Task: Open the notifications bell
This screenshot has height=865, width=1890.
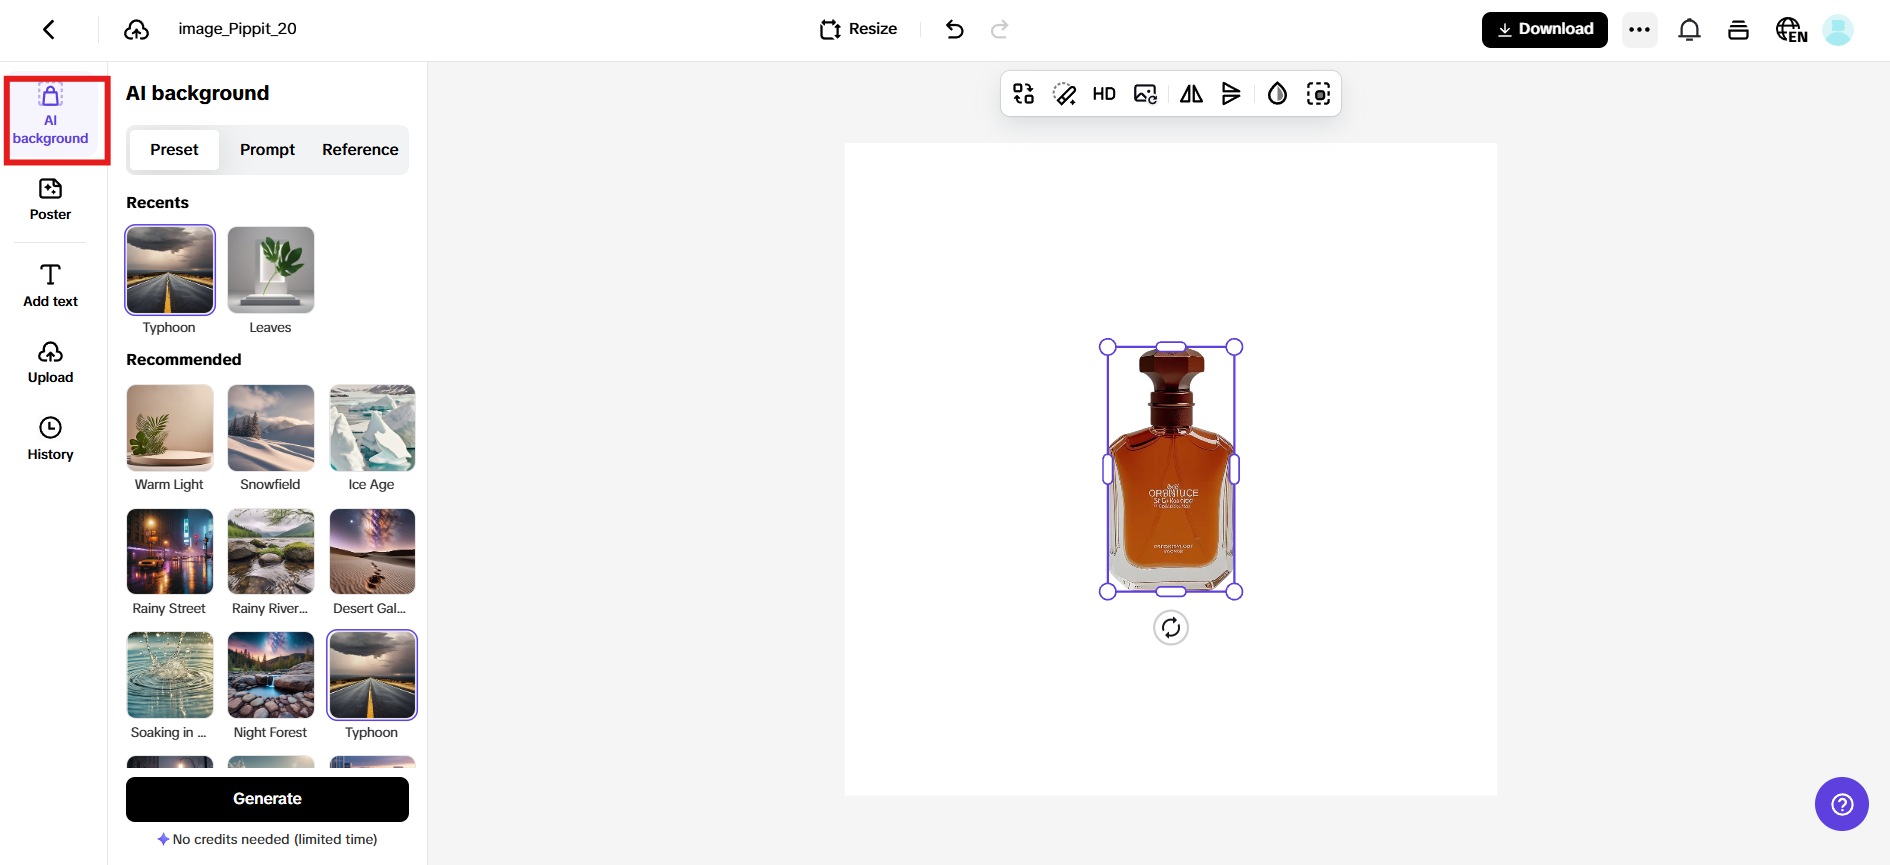Action: (x=1689, y=30)
